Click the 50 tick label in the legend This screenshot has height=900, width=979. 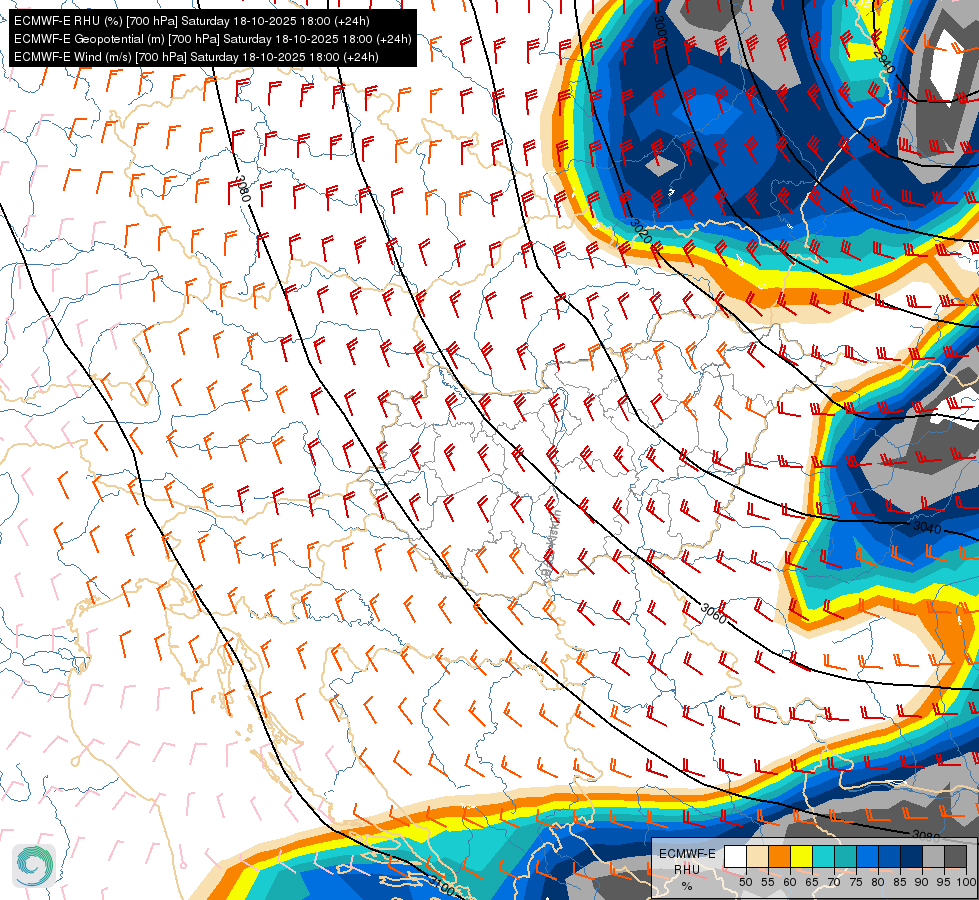click(745, 882)
